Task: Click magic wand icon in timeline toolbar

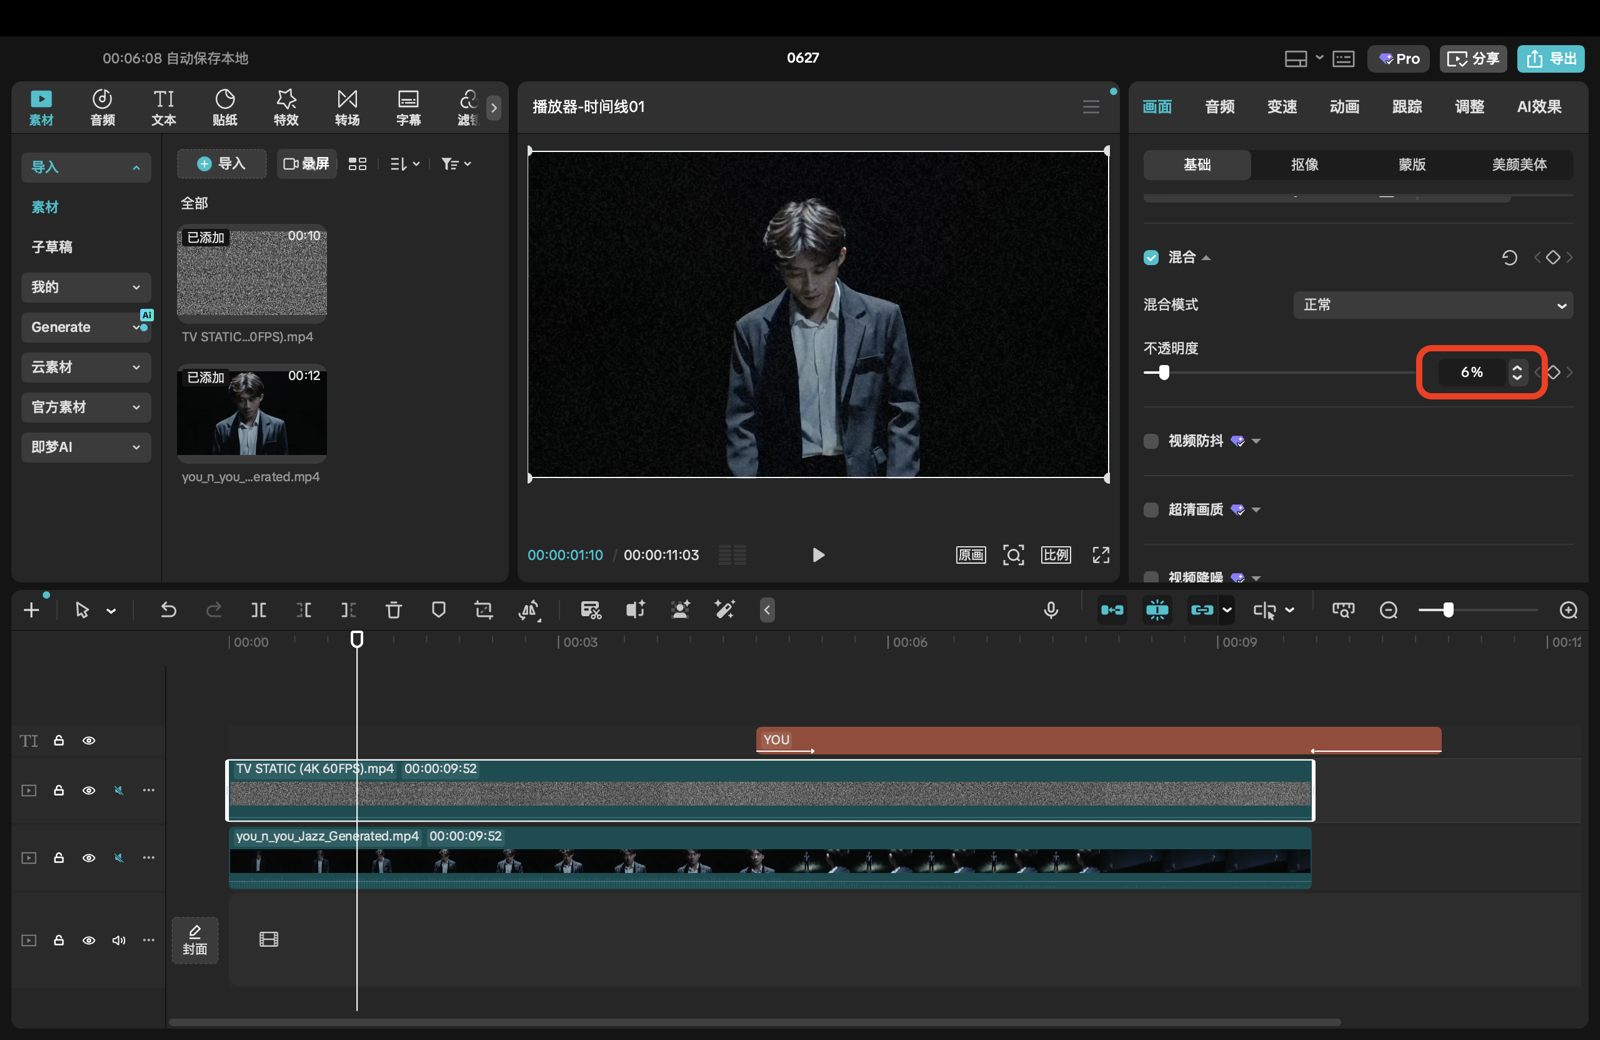Action: point(725,610)
